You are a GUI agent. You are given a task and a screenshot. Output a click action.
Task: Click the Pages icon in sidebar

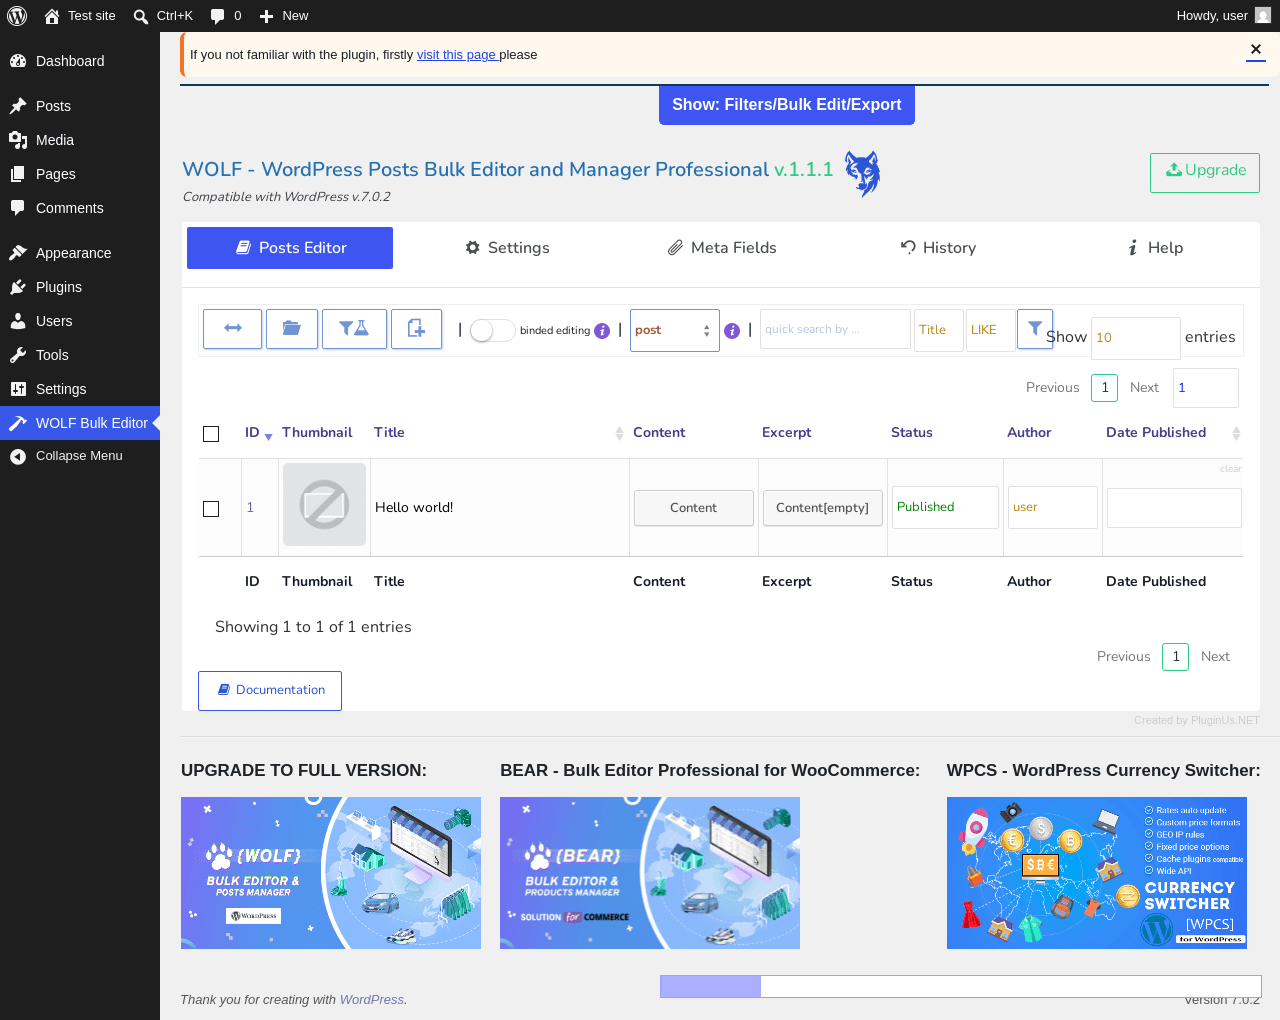click(x=18, y=174)
